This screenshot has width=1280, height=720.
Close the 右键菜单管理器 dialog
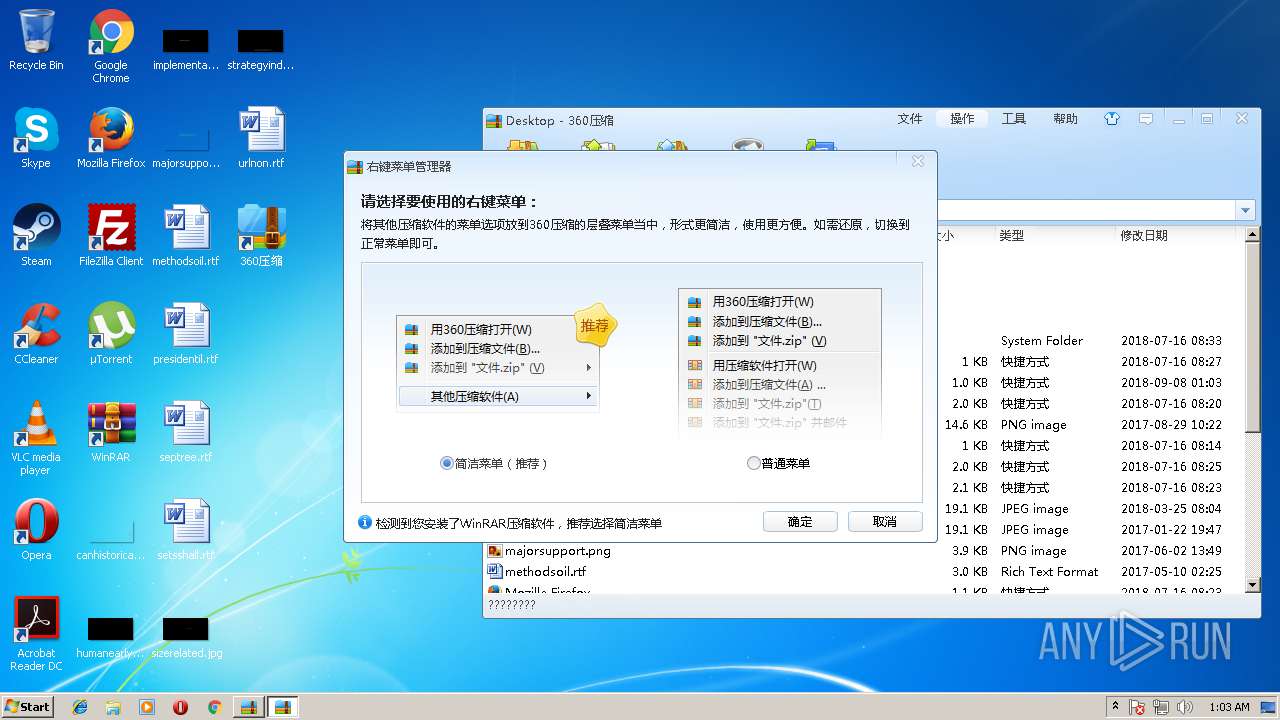[x=918, y=161]
